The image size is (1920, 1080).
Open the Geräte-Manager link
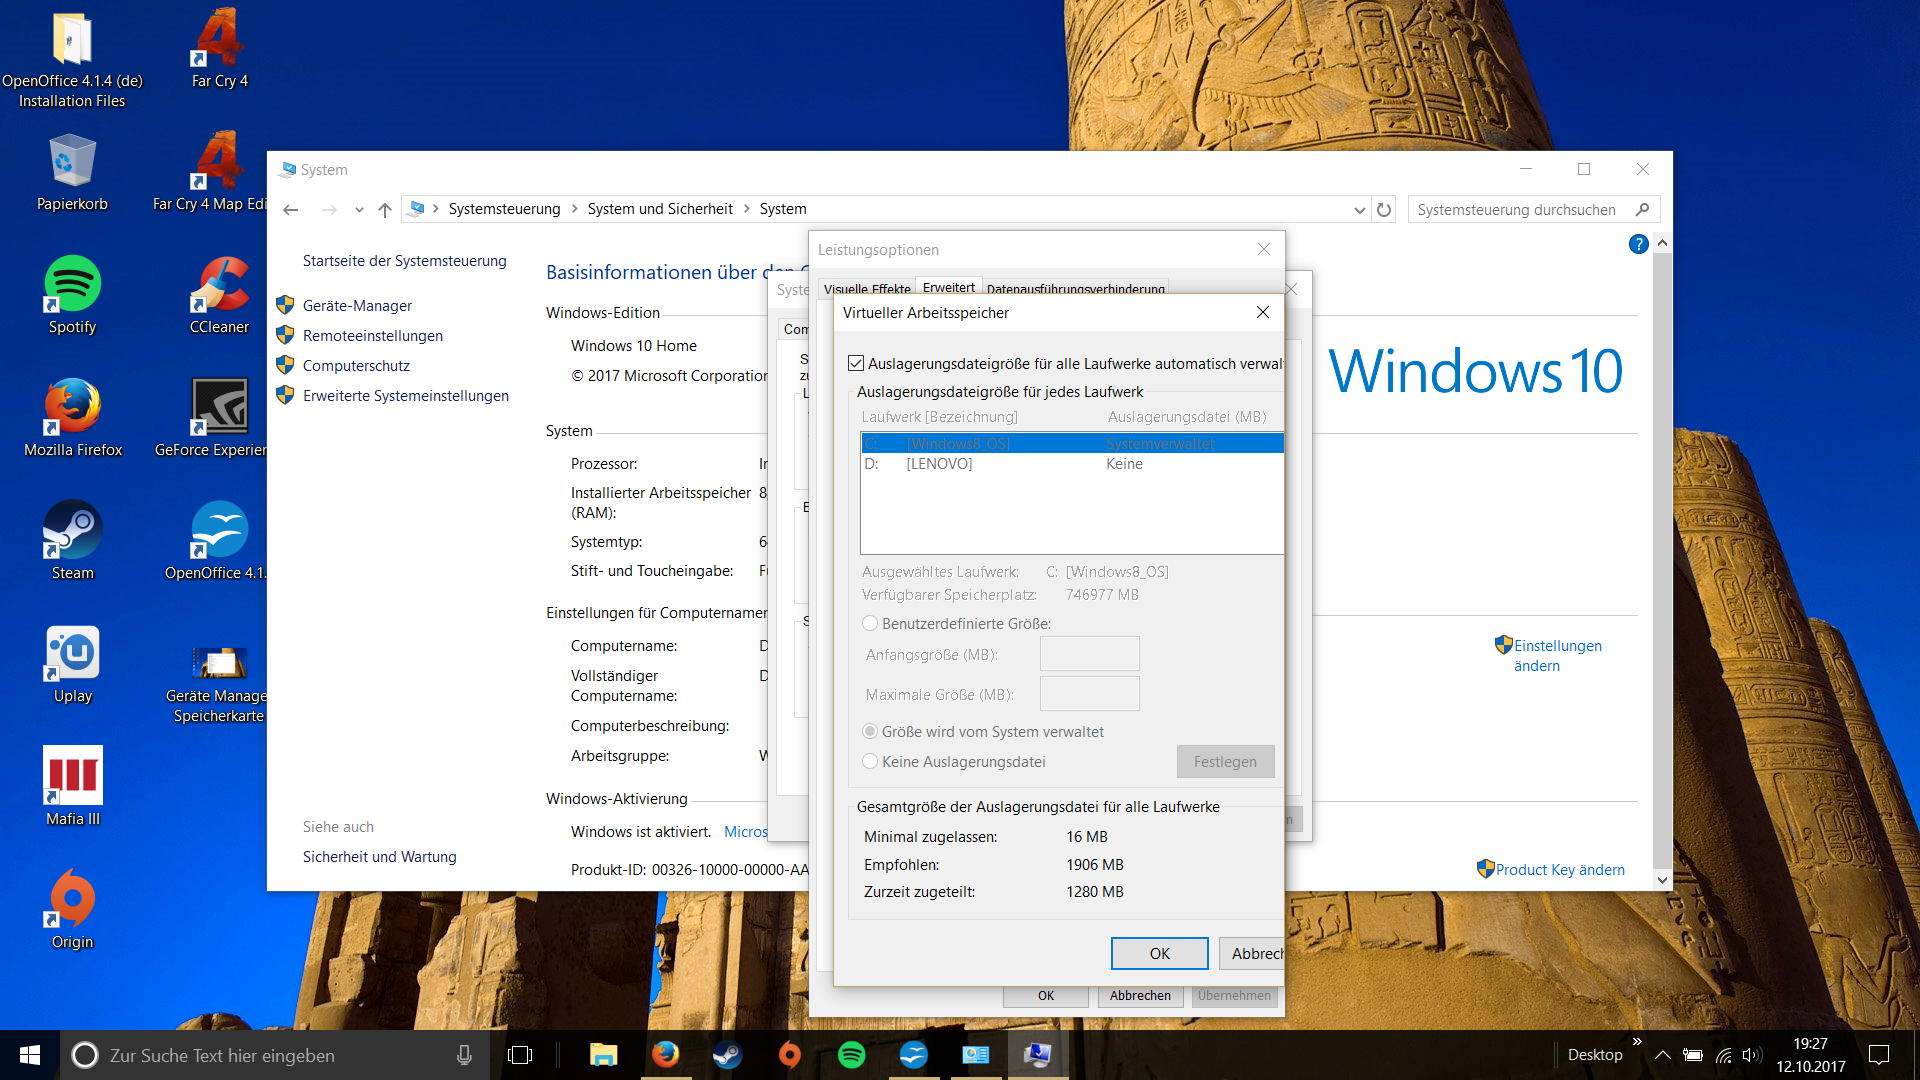[x=357, y=306]
